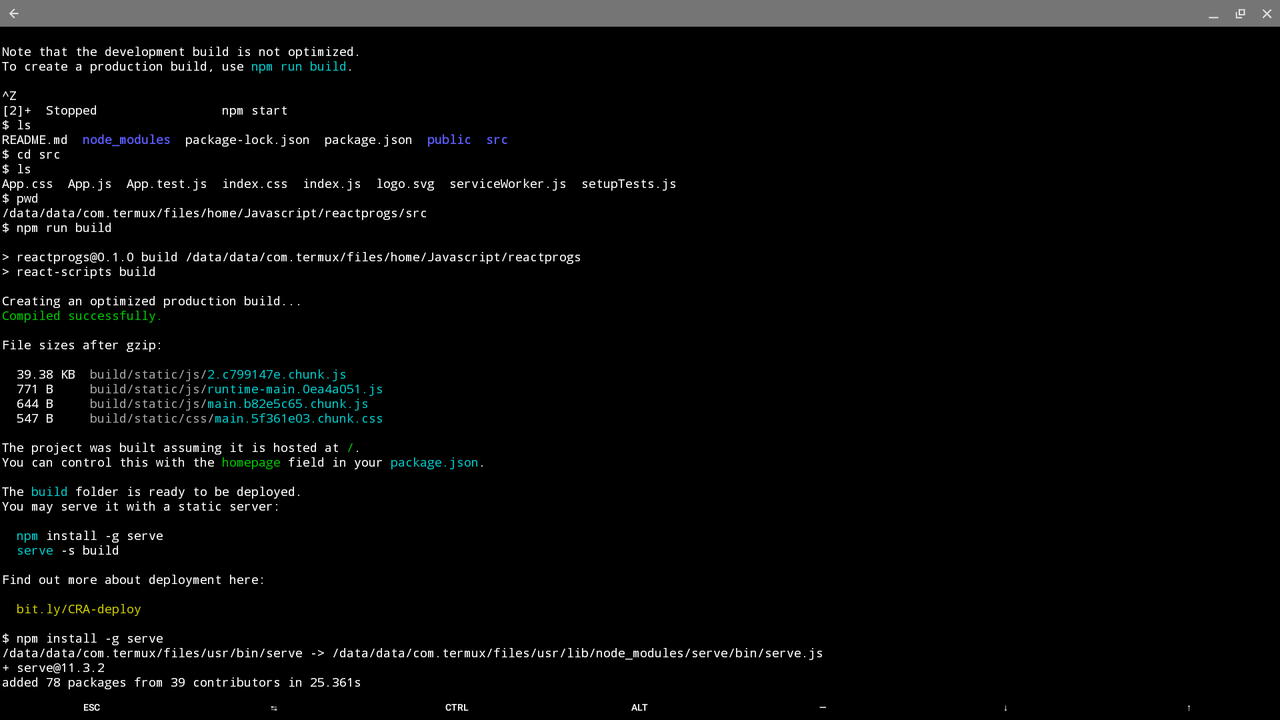
Task: Go back using the title bar arrow
Action: (14, 14)
